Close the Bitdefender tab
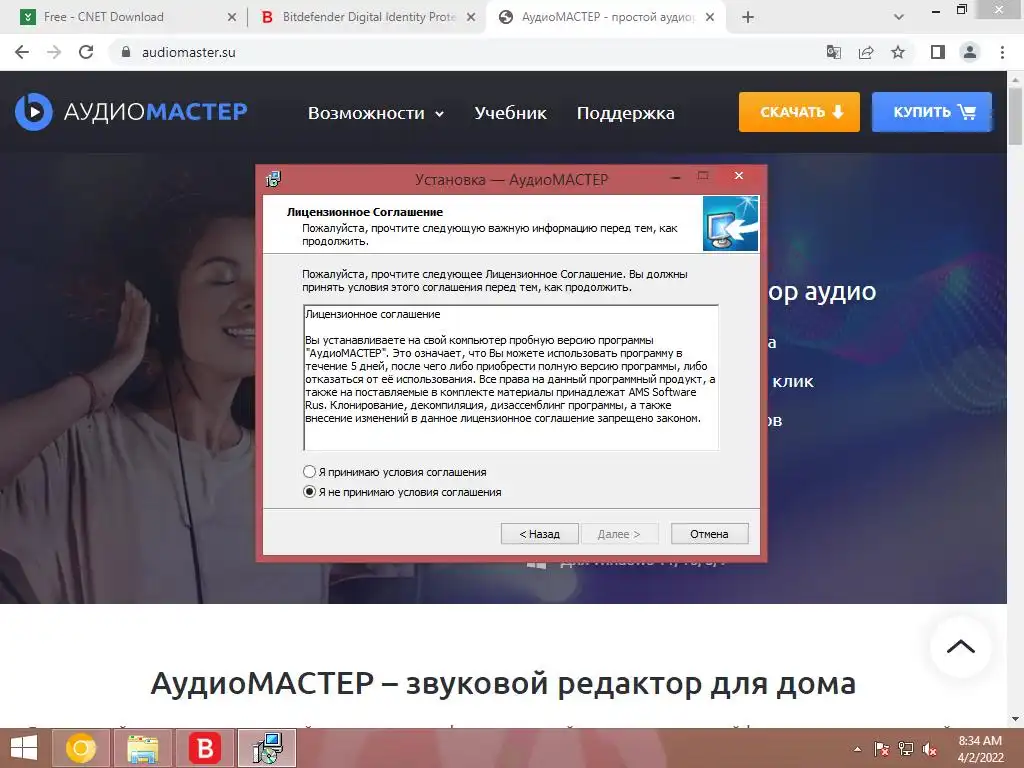Screen dimensions: 1024x768 pos(471,17)
